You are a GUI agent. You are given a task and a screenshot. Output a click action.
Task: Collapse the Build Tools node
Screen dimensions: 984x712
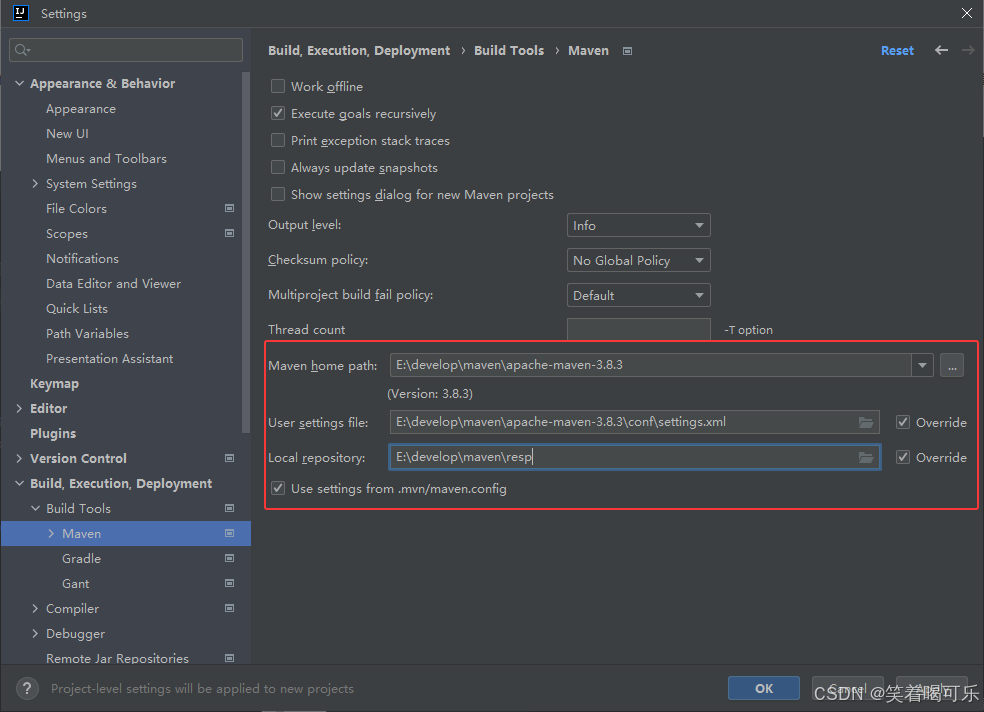pyautogui.click(x=35, y=508)
